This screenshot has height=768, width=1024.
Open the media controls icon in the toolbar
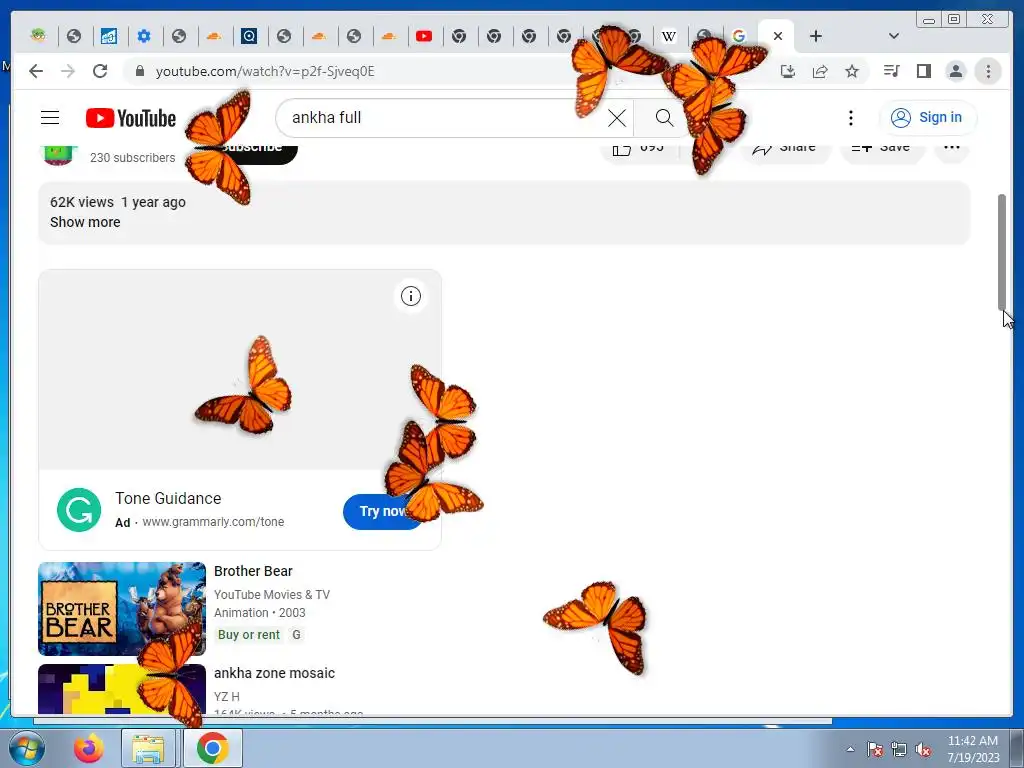click(891, 71)
